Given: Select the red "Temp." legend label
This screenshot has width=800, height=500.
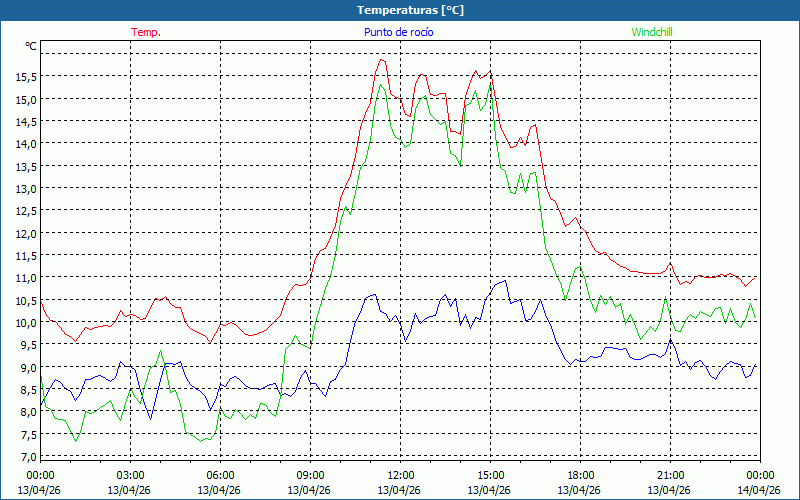Looking at the screenshot, I should [x=146, y=32].
